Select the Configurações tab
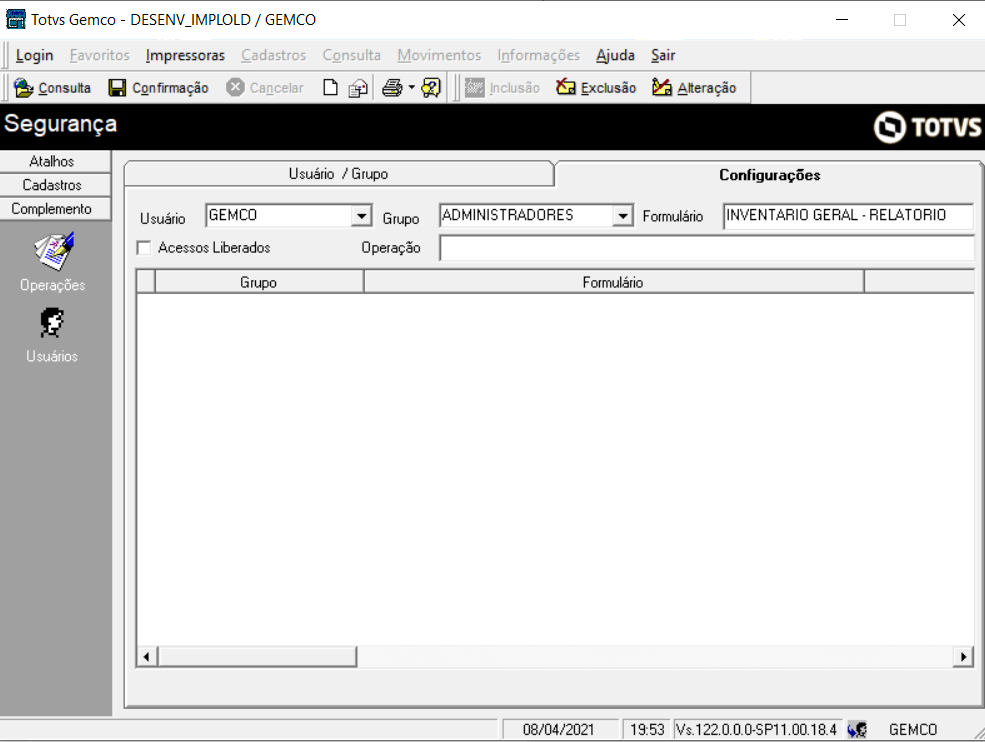The width and height of the screenshot is (985, 742). pos(769,175)
